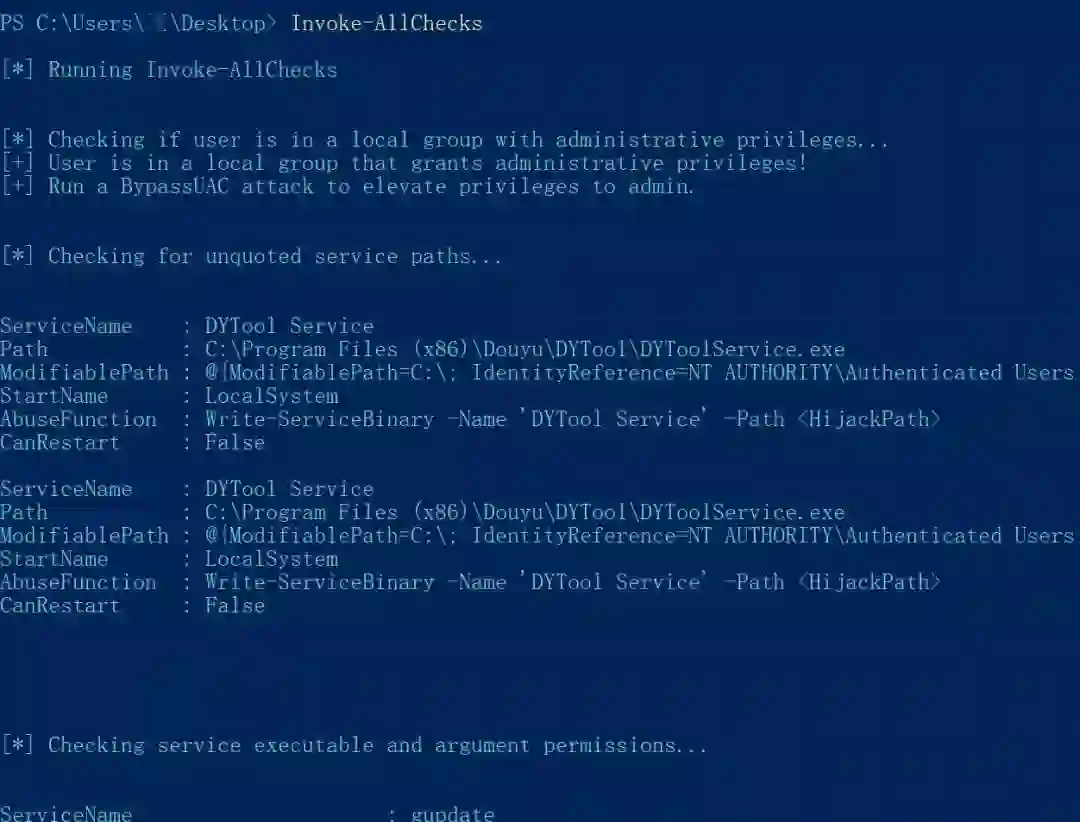Click the Invoke-AllChecks command on prompt line

(386, 23)
